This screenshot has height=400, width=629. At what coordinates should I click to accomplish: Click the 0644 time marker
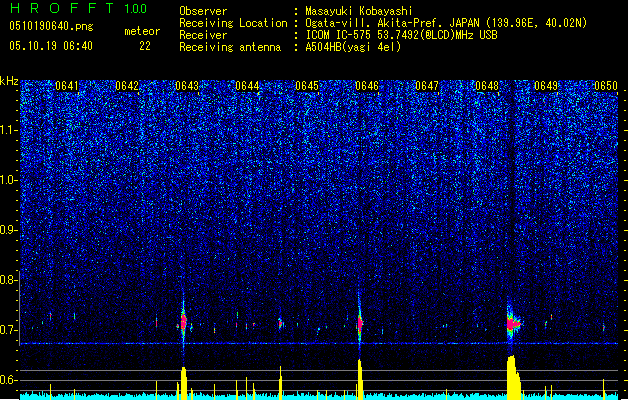(247, 86)
